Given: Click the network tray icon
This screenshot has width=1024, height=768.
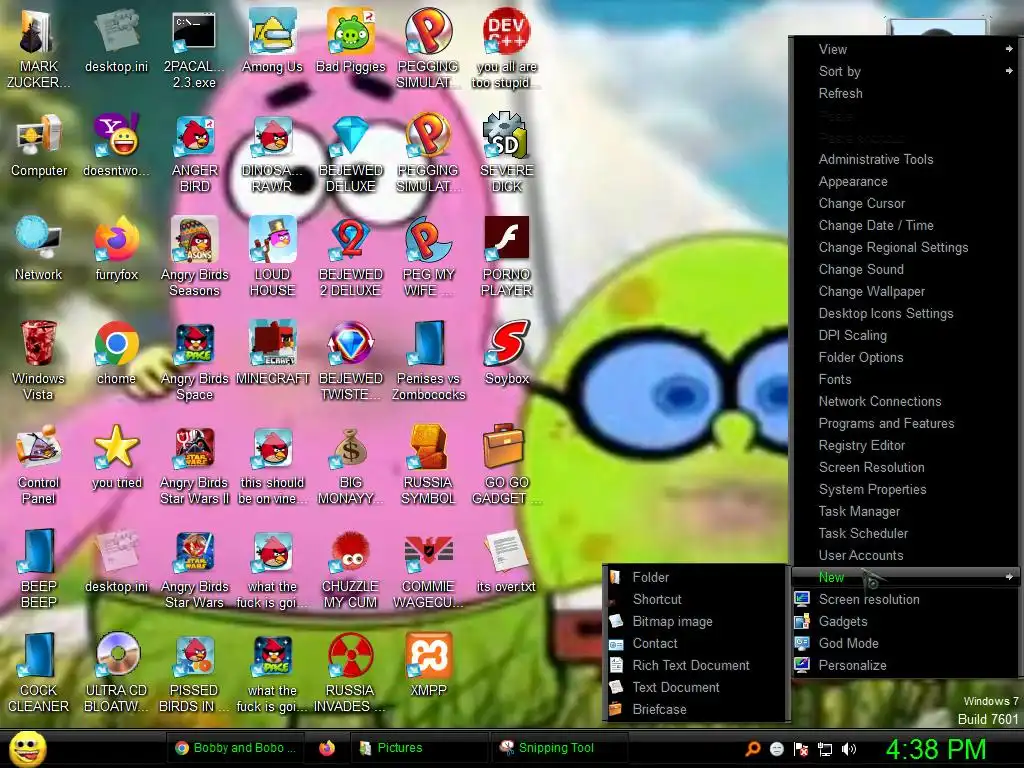Looking at the screenshot, I should pos(825,749).
